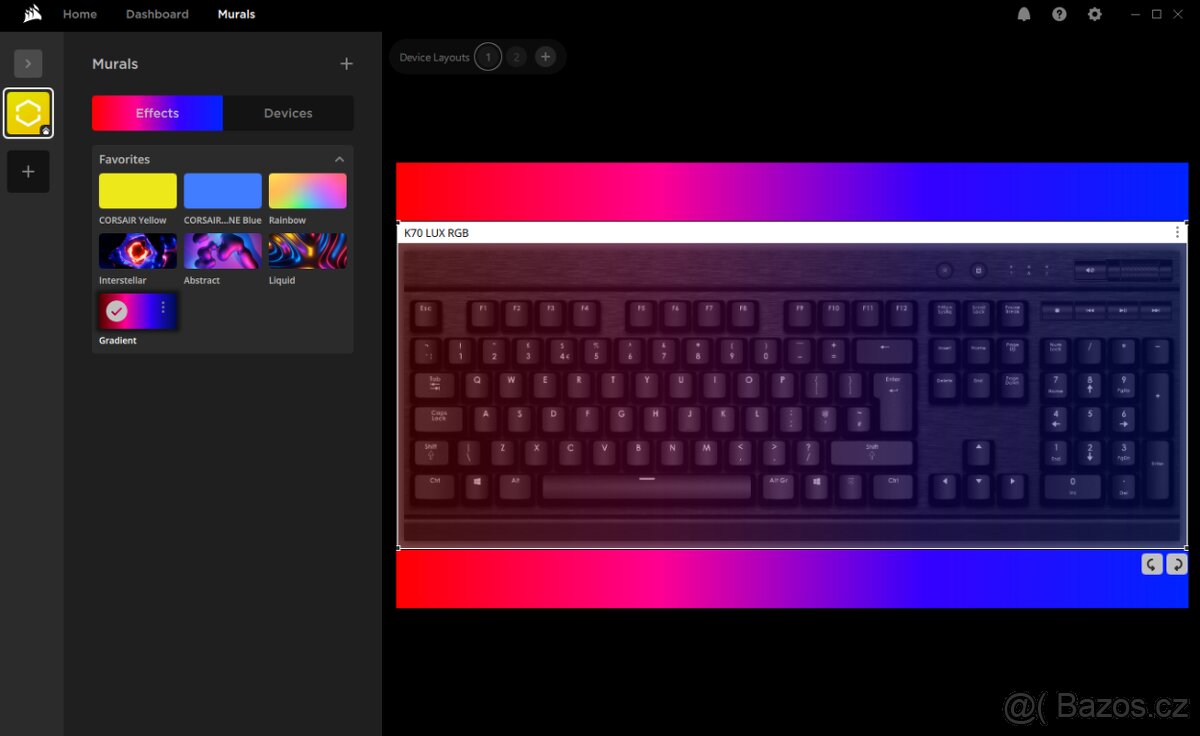
Task: Go to the Dashboard menu
Action: pyautogui.click(x=157, y=14)
